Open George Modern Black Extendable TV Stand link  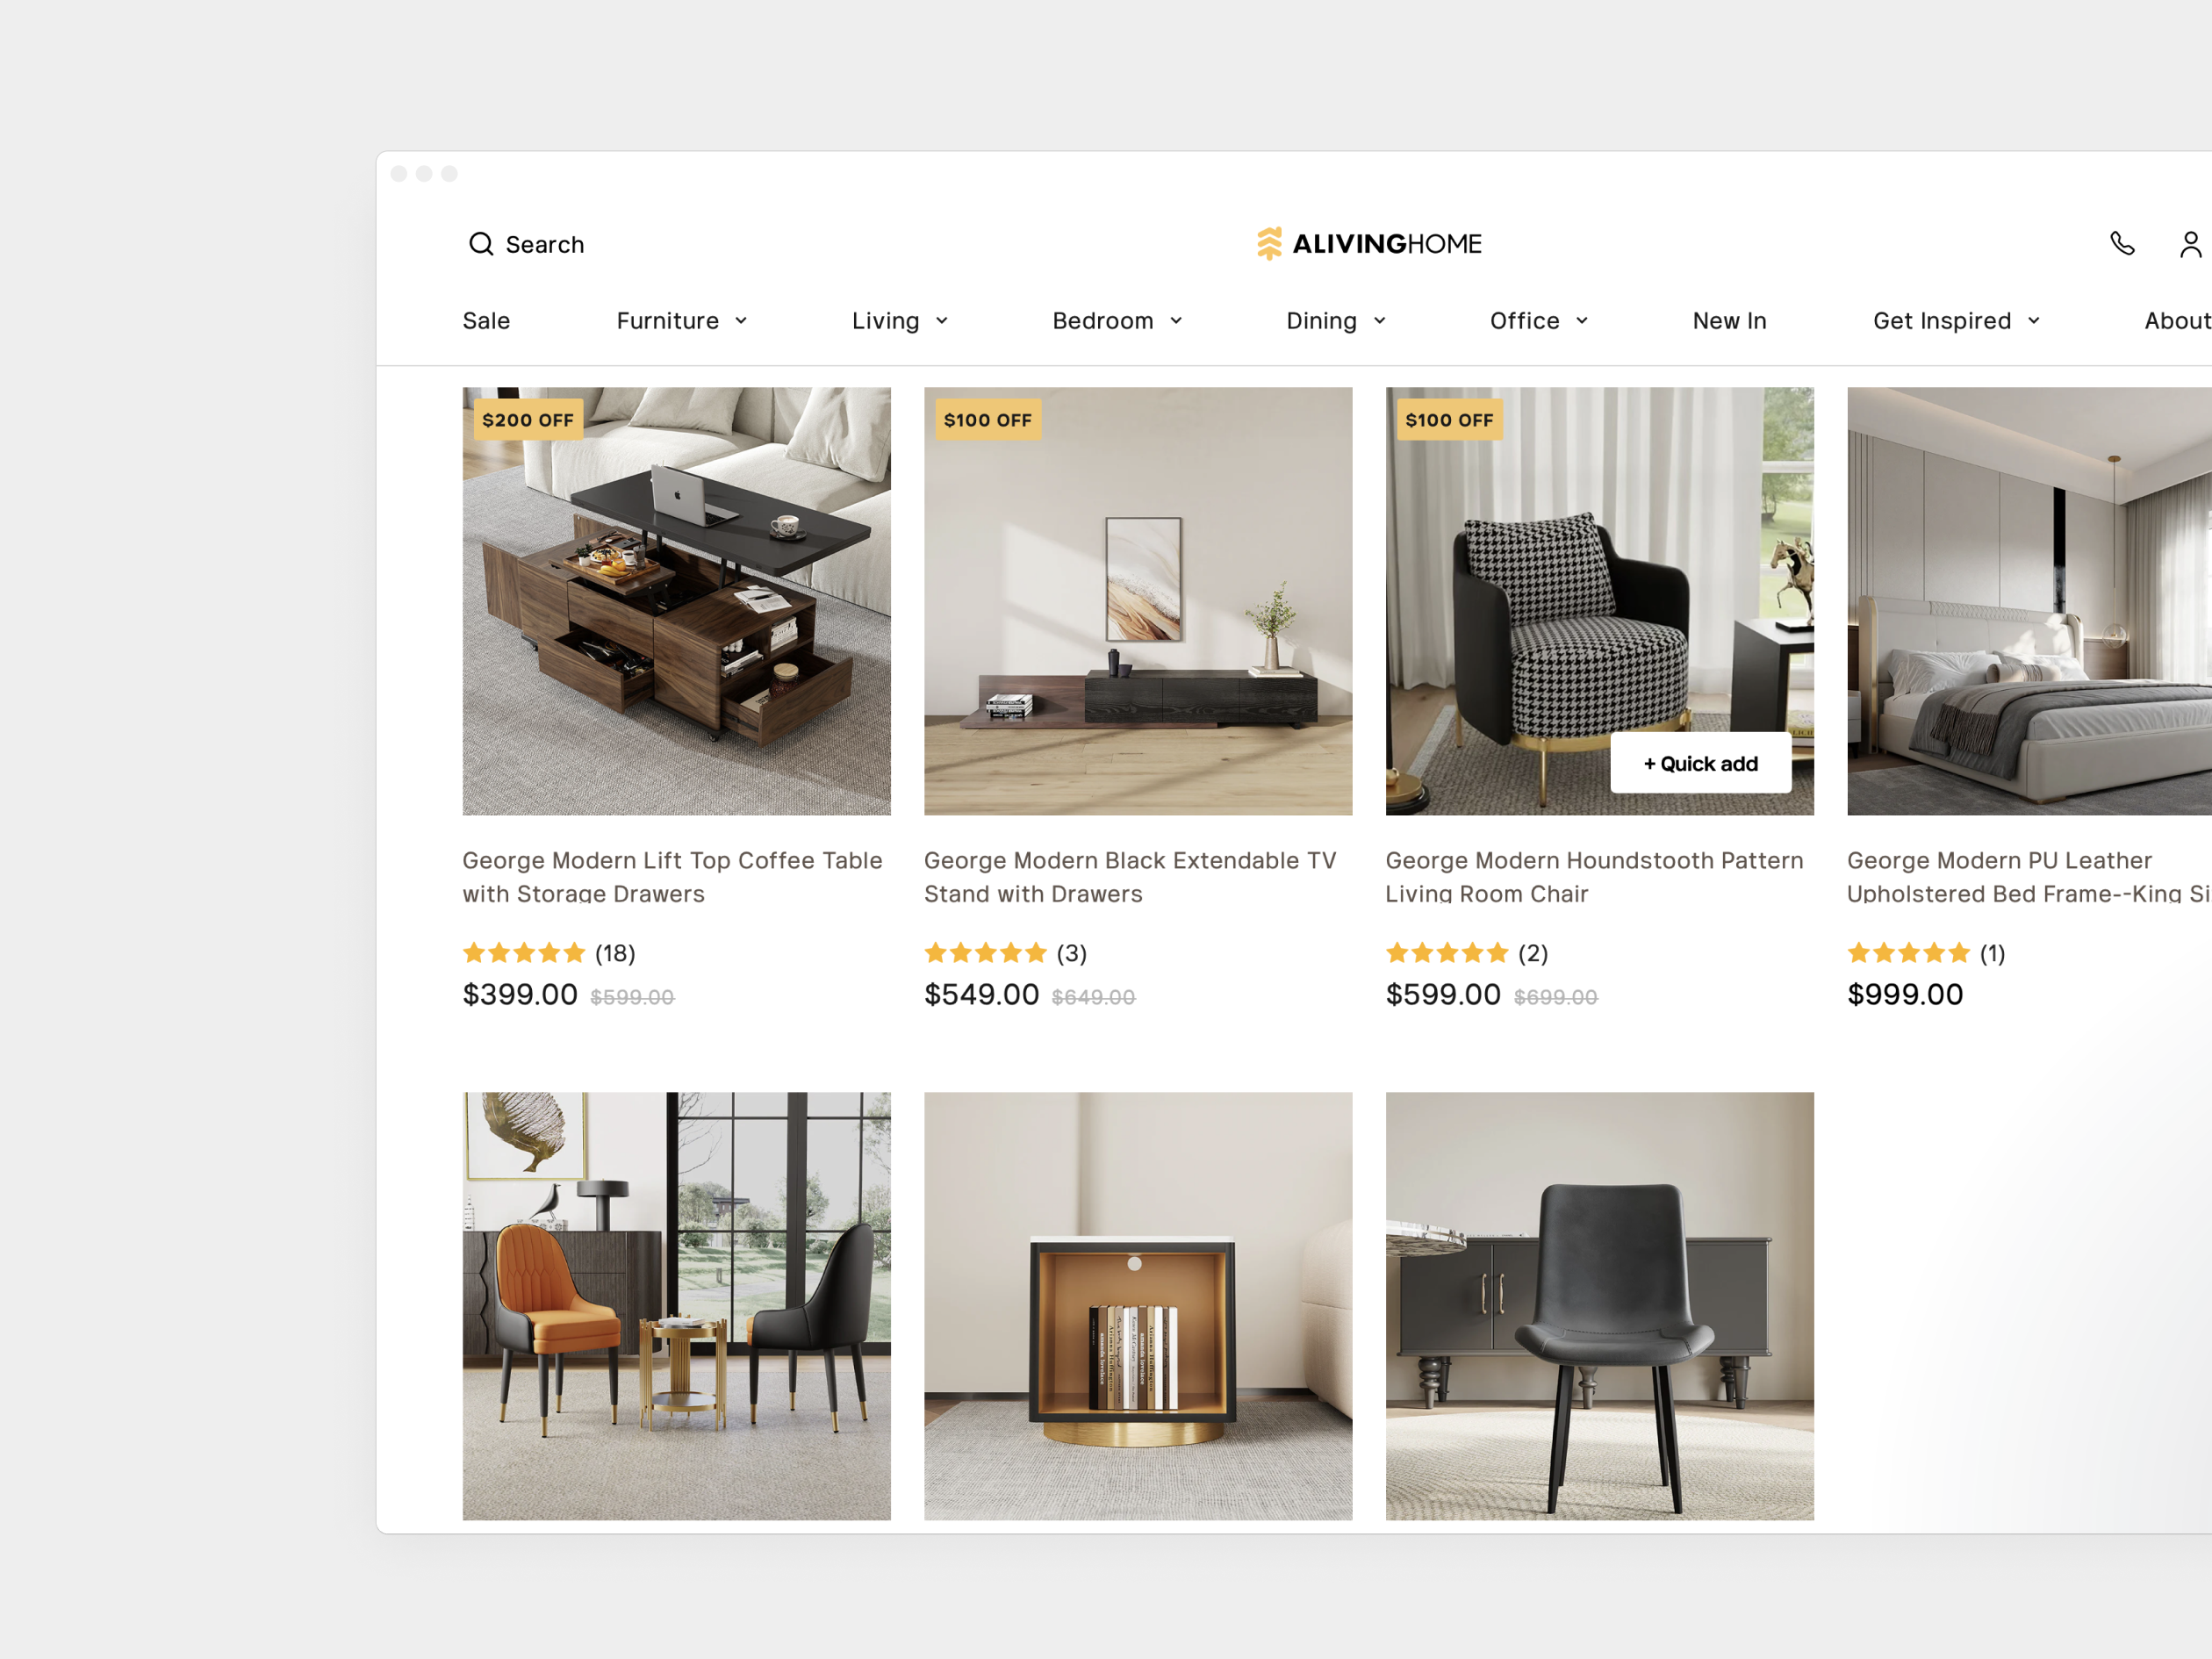tap(1130, 877)
